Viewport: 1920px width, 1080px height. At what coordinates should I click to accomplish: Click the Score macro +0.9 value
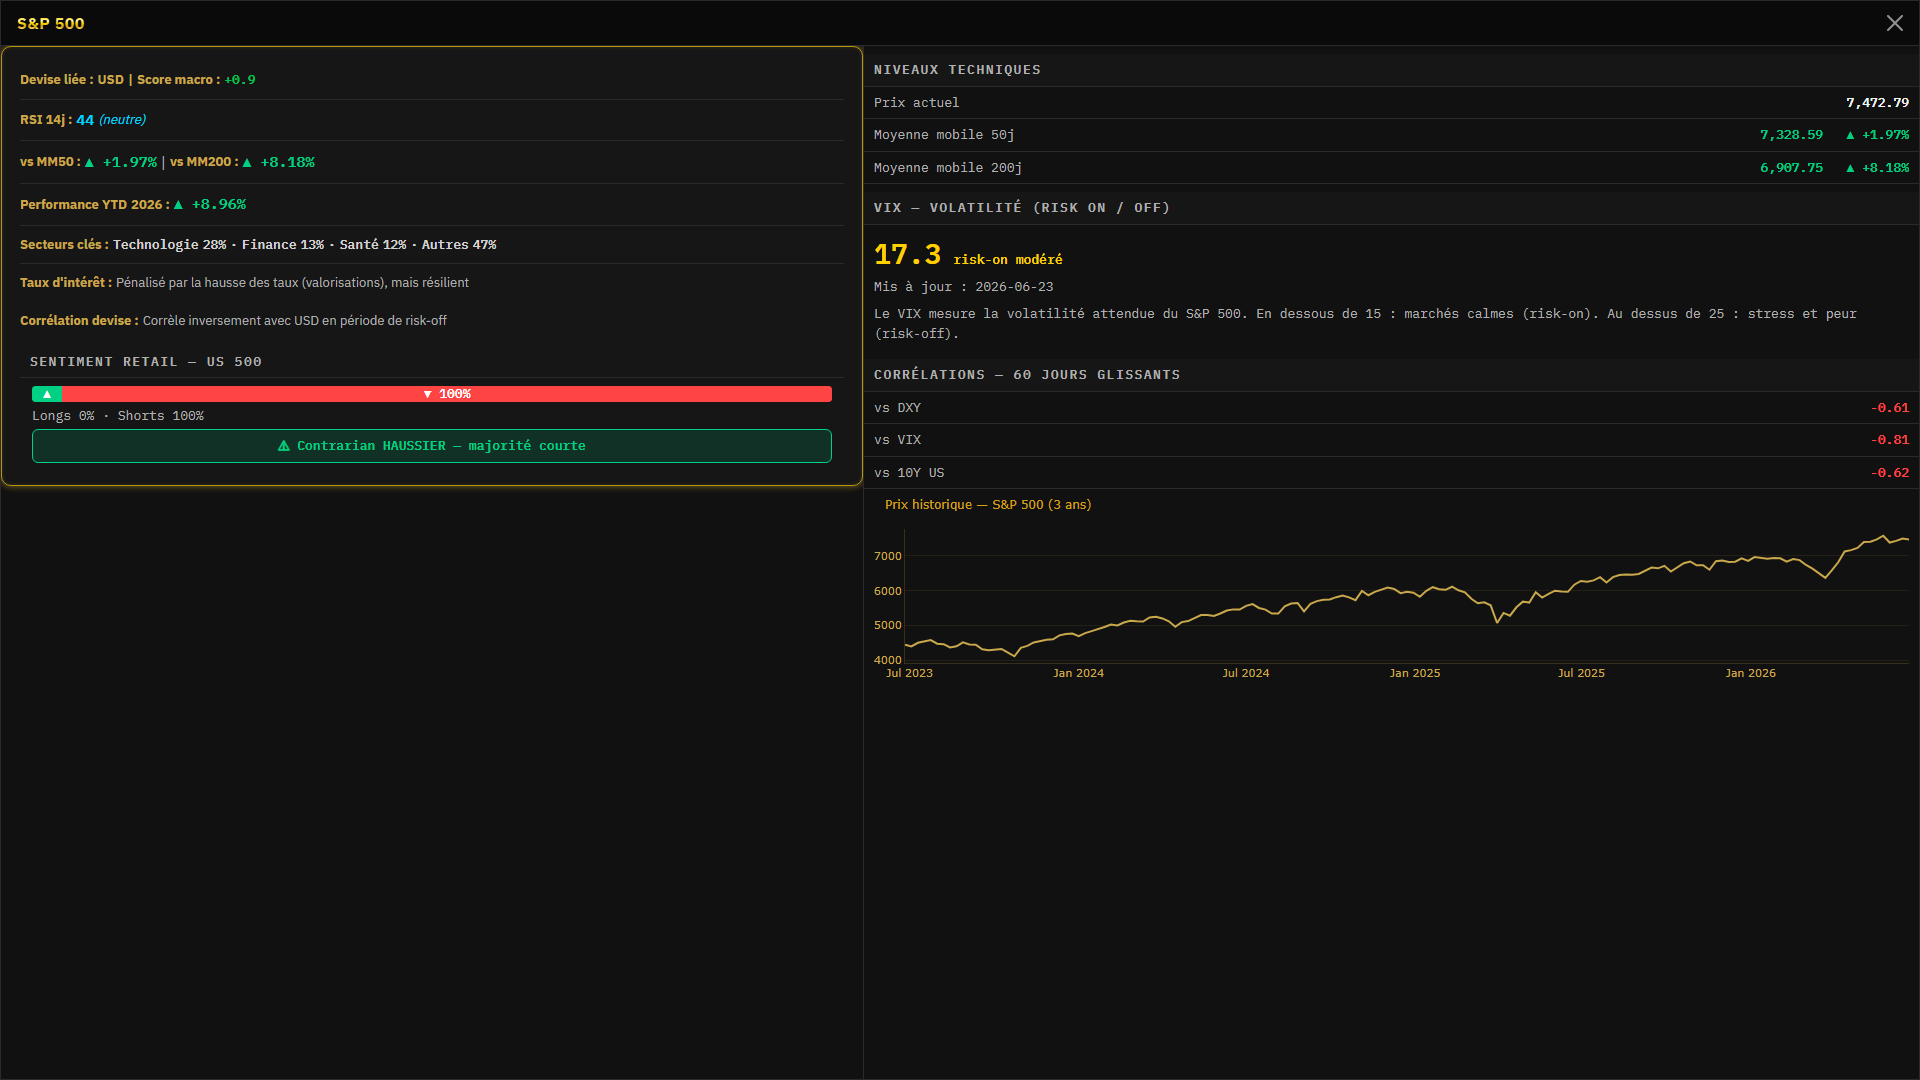(x=240, y=80)
